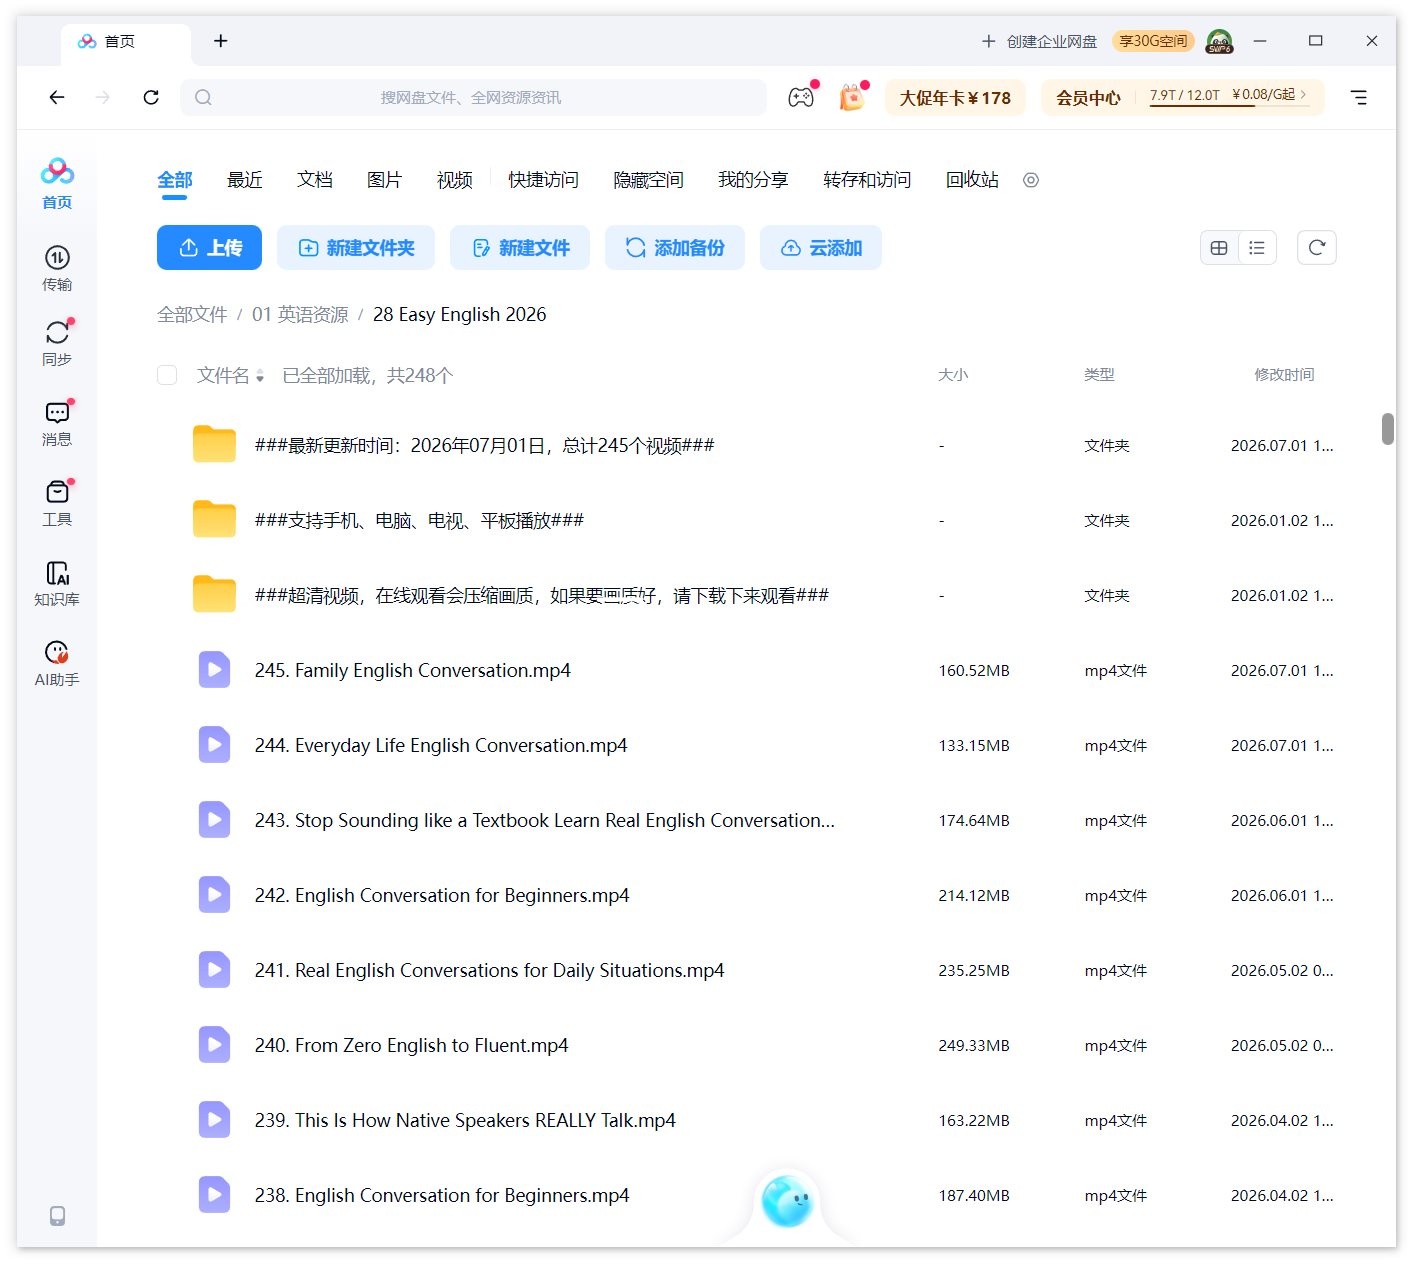This screenshot has height=1269, width=1416.
Task: Open the 知识库 knowledge base
Action: (57, 583)
